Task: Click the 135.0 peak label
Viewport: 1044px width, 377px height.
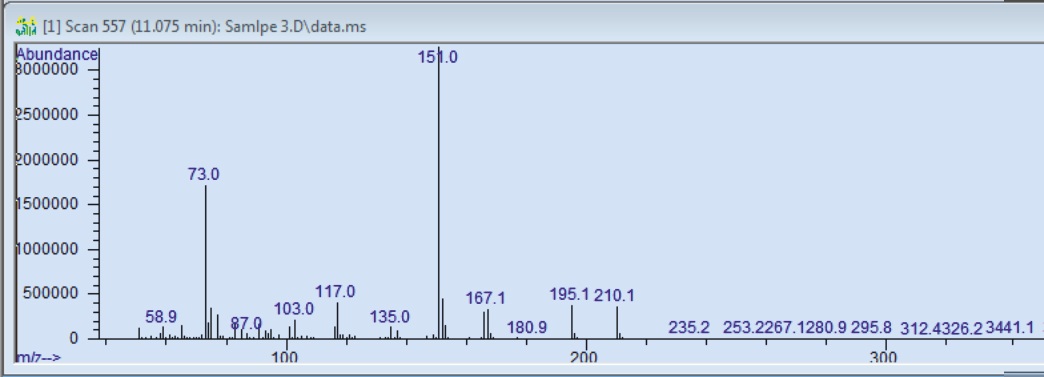Action: point(390,317)
